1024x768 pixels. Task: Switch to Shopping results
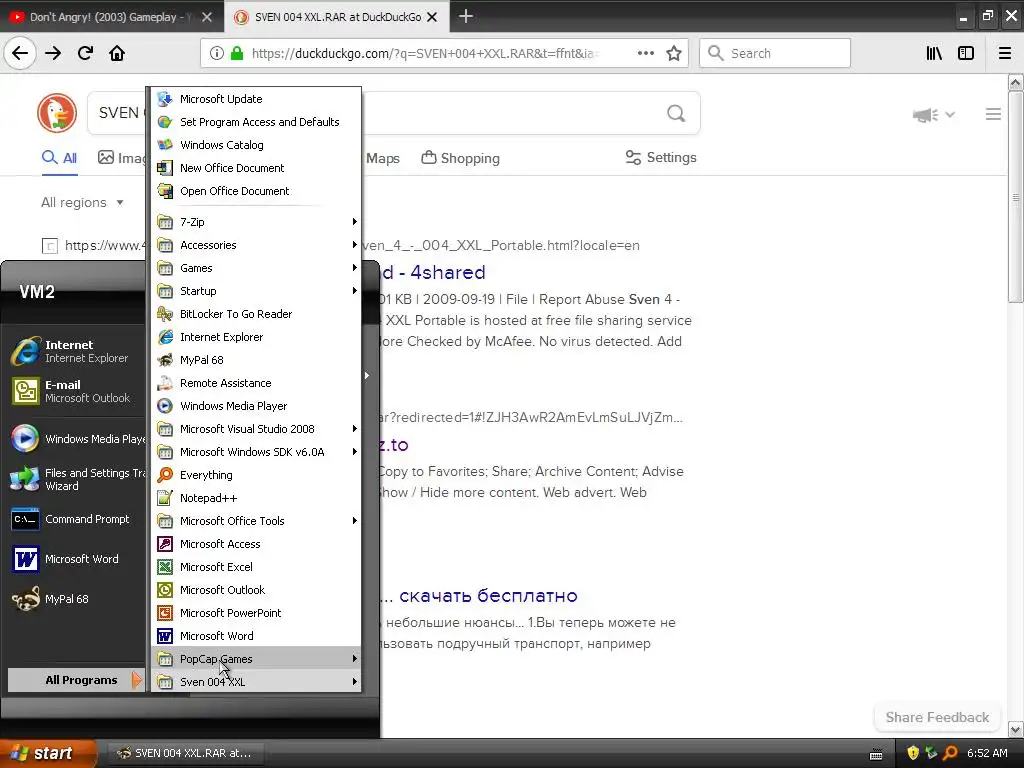(x=460, y=158)
